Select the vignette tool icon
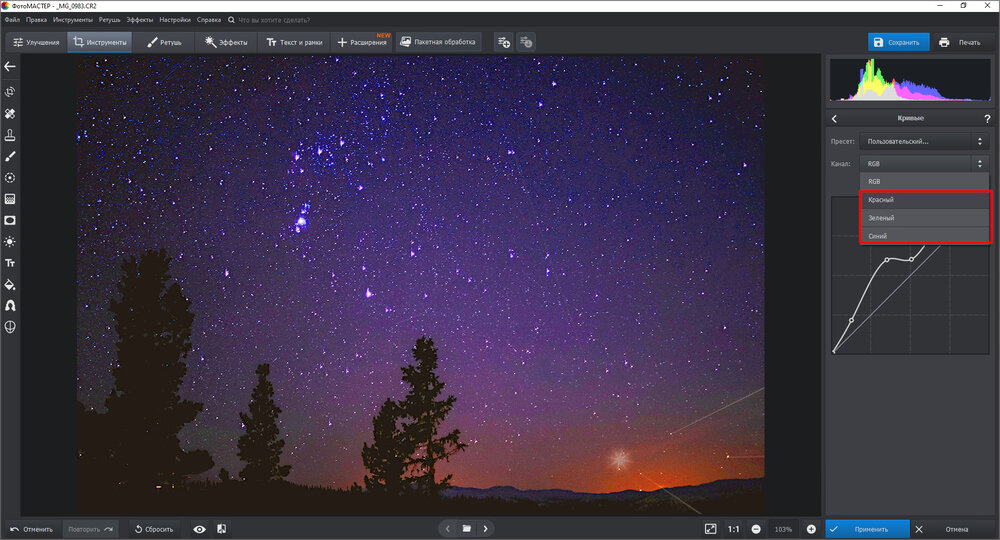 coord(10,220)
